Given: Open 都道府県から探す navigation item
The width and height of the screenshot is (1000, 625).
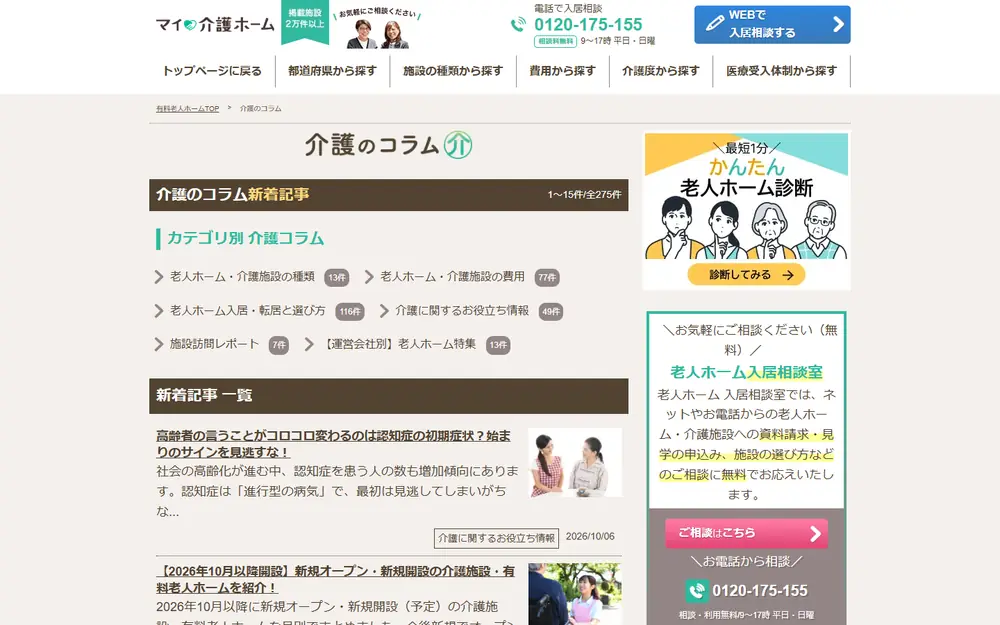Looking at the screenshot, I should (332, 71).
